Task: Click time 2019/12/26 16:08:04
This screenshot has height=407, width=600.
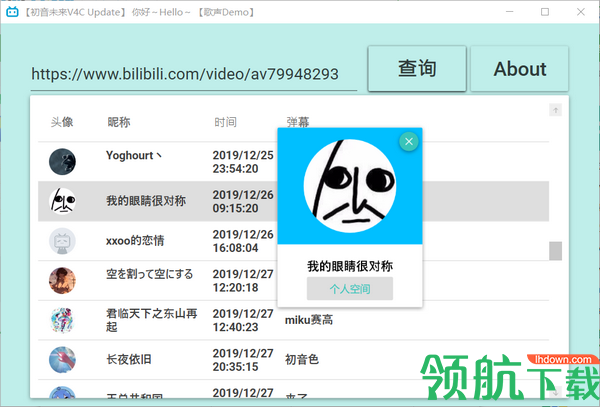Action: pyautogui.click(x=243, y=241)
